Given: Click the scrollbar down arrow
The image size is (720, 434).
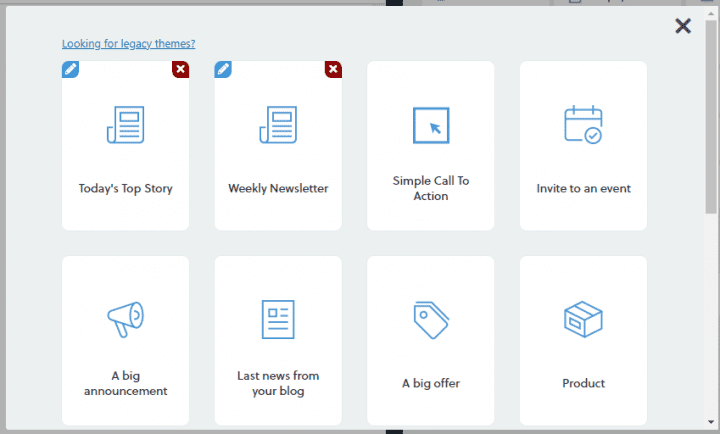Looking at the screenshot, I should pos(711,422).
